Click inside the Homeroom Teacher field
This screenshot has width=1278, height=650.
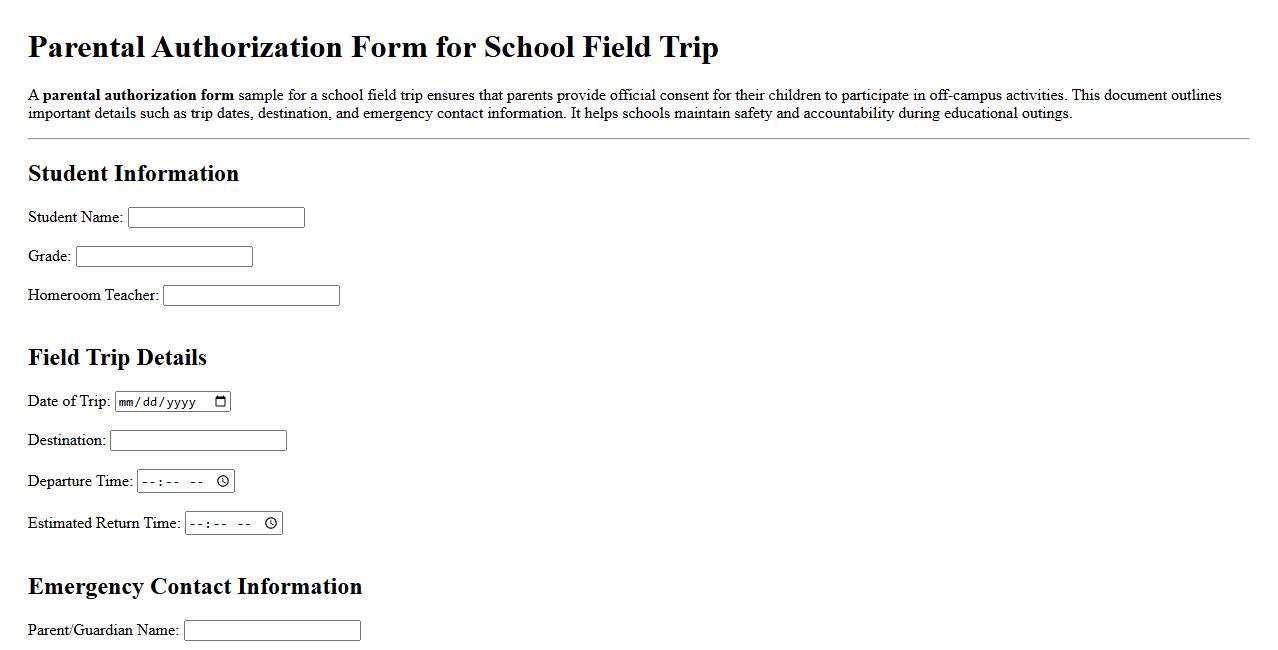click(x=250, y=295)
